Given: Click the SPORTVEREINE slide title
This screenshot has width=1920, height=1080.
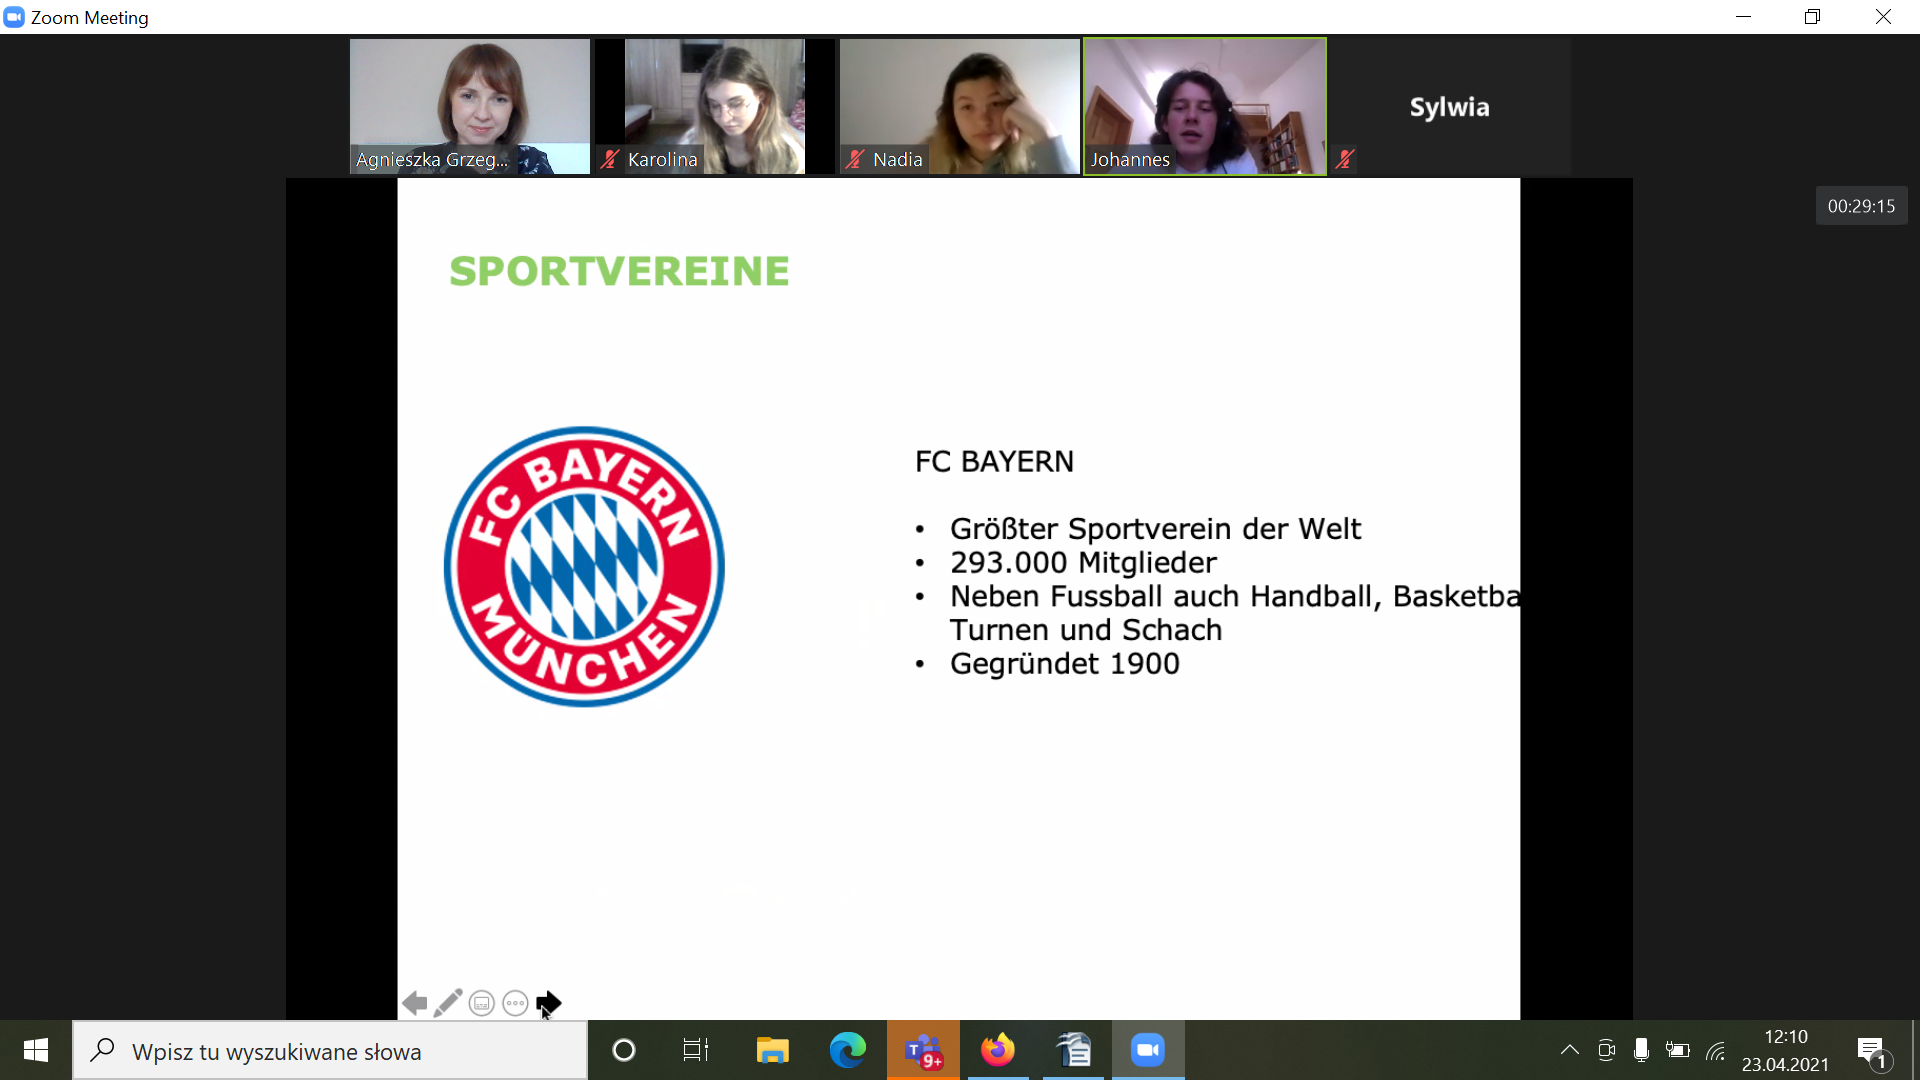Looking at the screenshot, I should tap(619, 271).
